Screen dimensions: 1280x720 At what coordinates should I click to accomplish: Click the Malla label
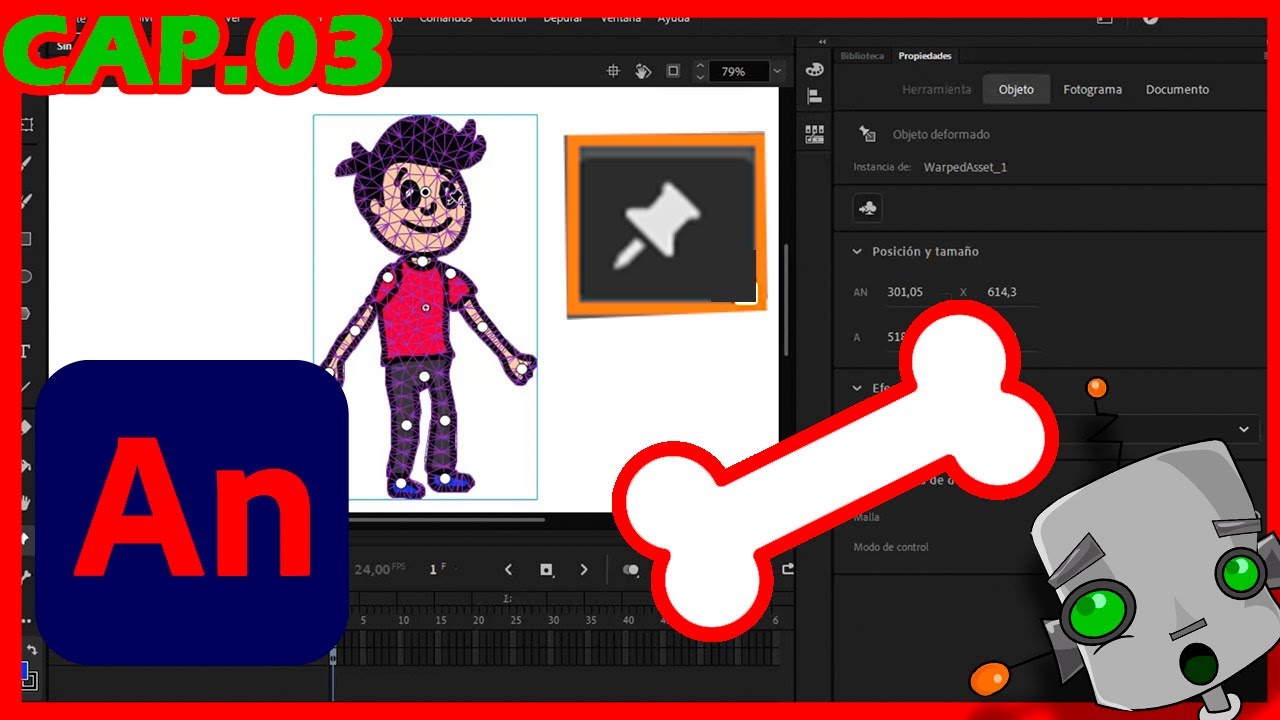(866, 517)
